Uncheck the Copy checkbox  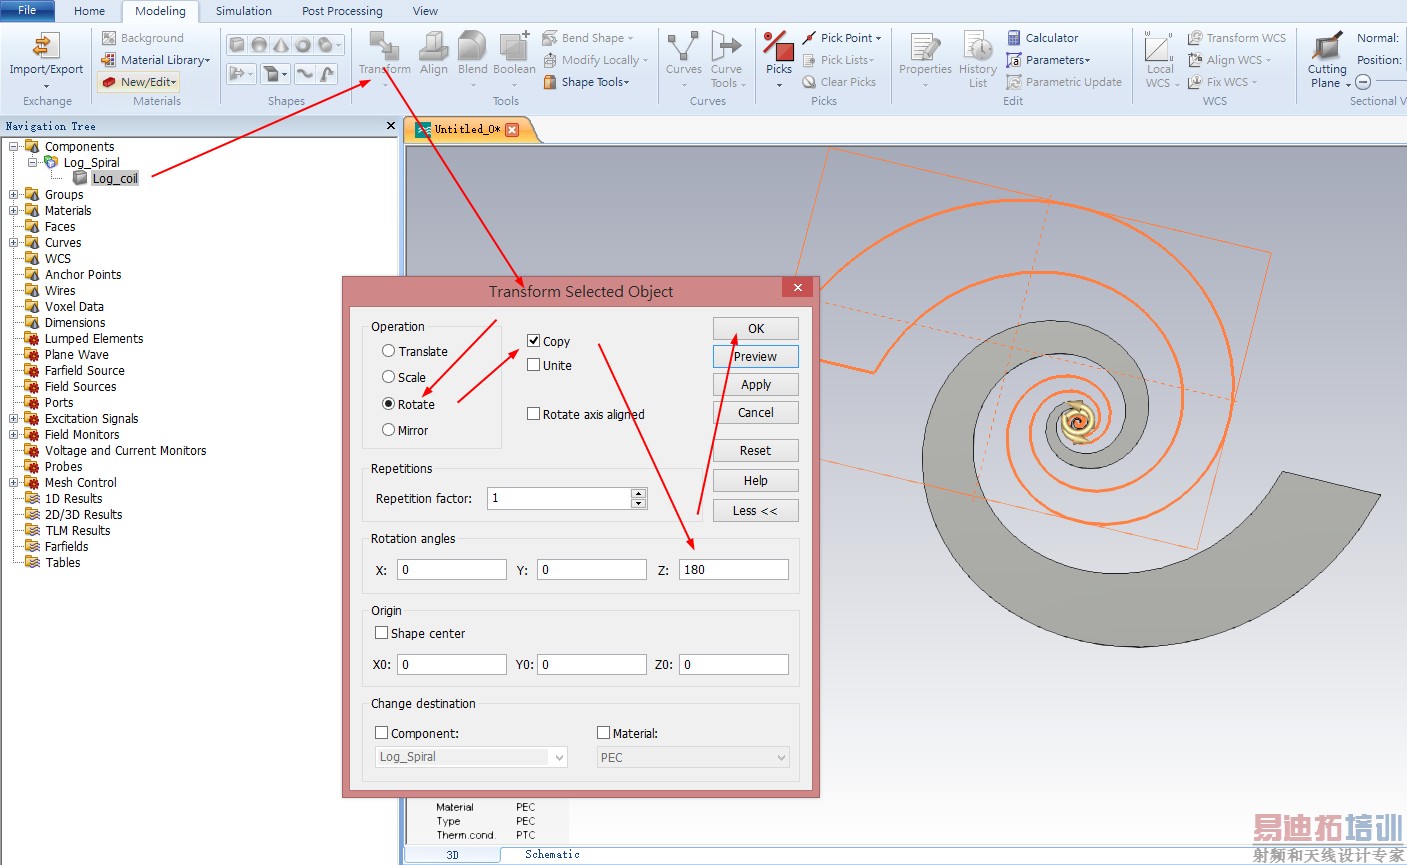tap(534, 341)
